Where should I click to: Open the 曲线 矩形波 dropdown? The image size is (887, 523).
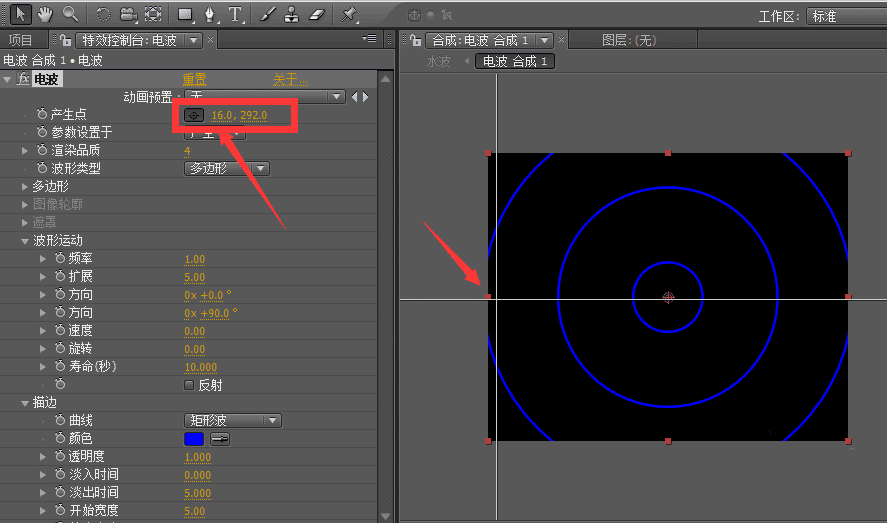click(x=232, y=421)
